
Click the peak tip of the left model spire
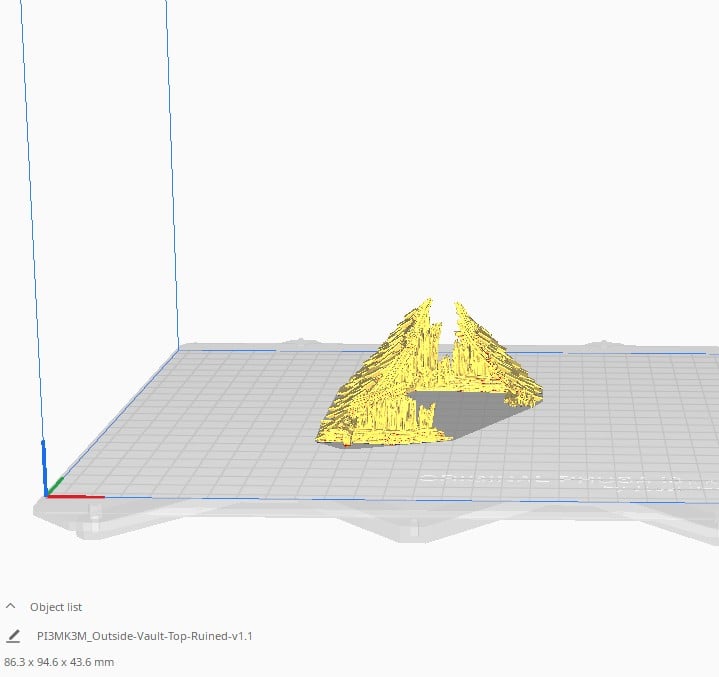pyautogui.click(x=430, y=300)
